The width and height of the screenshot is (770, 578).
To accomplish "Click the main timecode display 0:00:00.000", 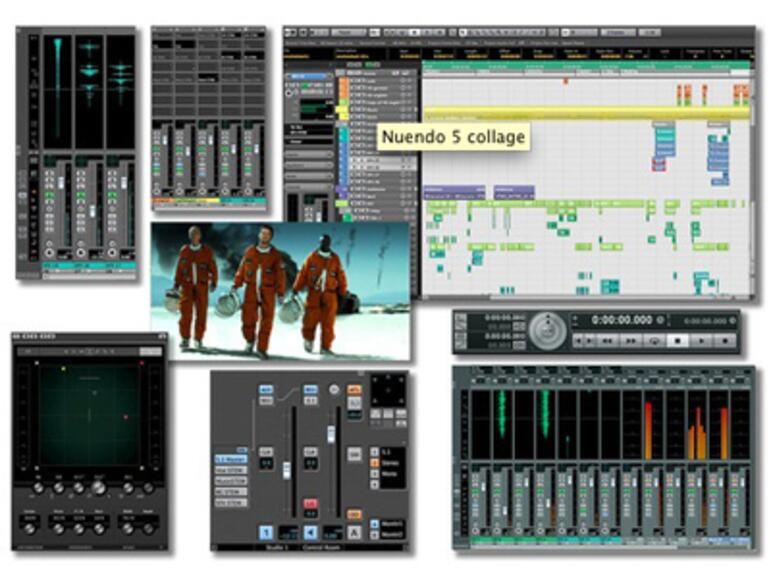I will (621, 320).
